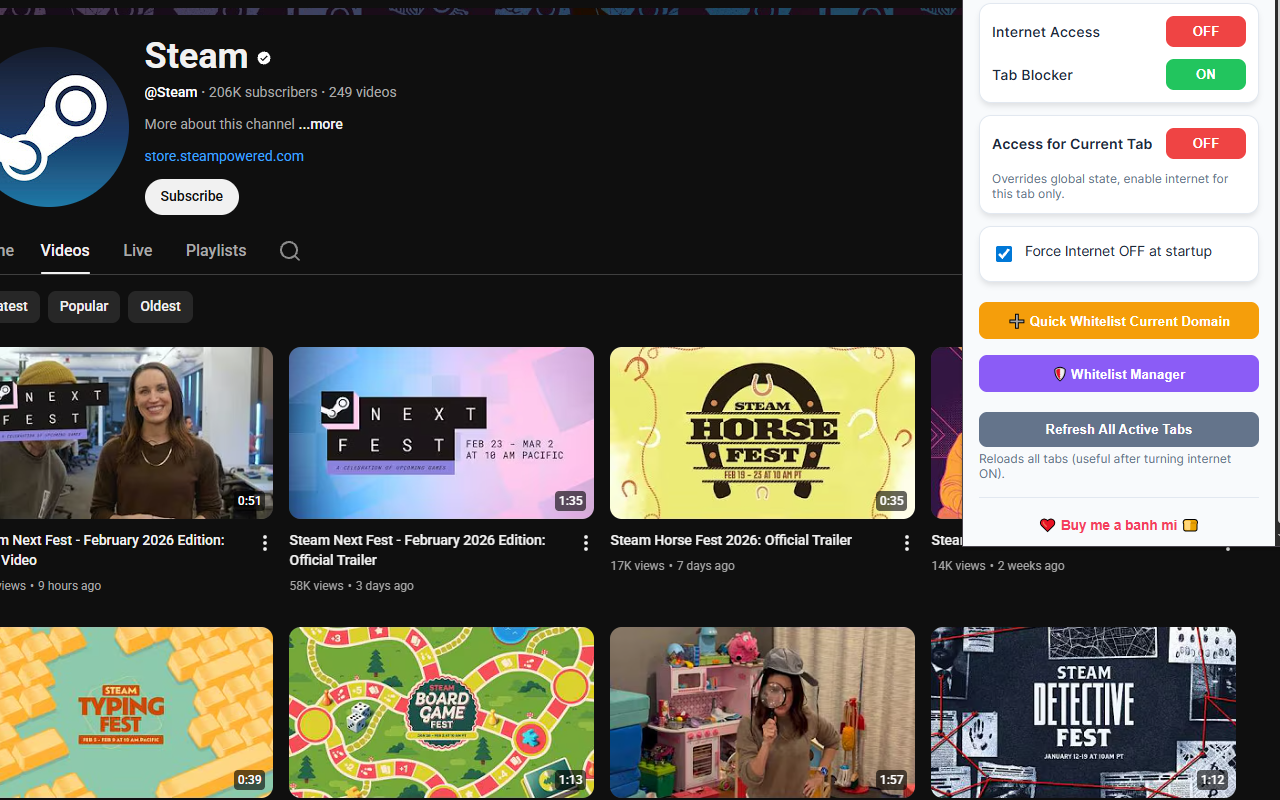Click the Overrides global state description text
The width and height of the screenshot is (1280, 800).
tap(1110, 186)
